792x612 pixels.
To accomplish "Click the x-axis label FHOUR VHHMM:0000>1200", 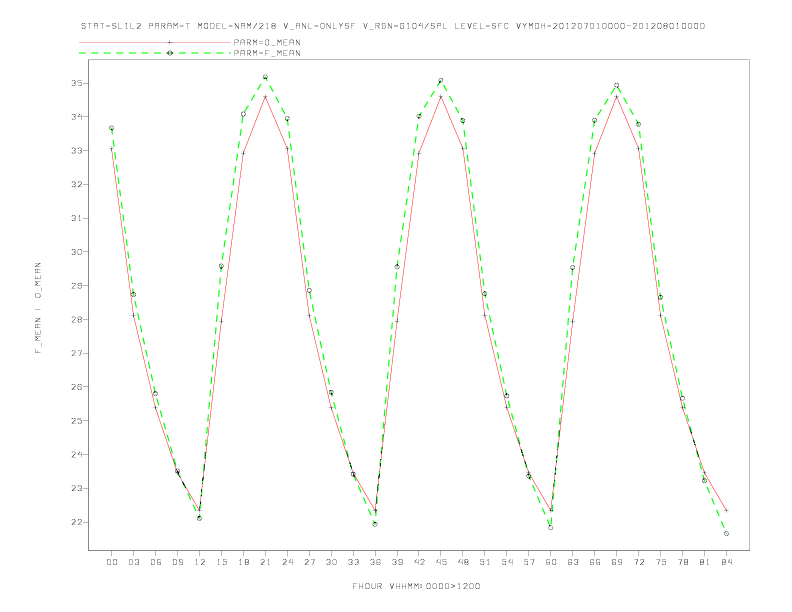I will [416, 586].
